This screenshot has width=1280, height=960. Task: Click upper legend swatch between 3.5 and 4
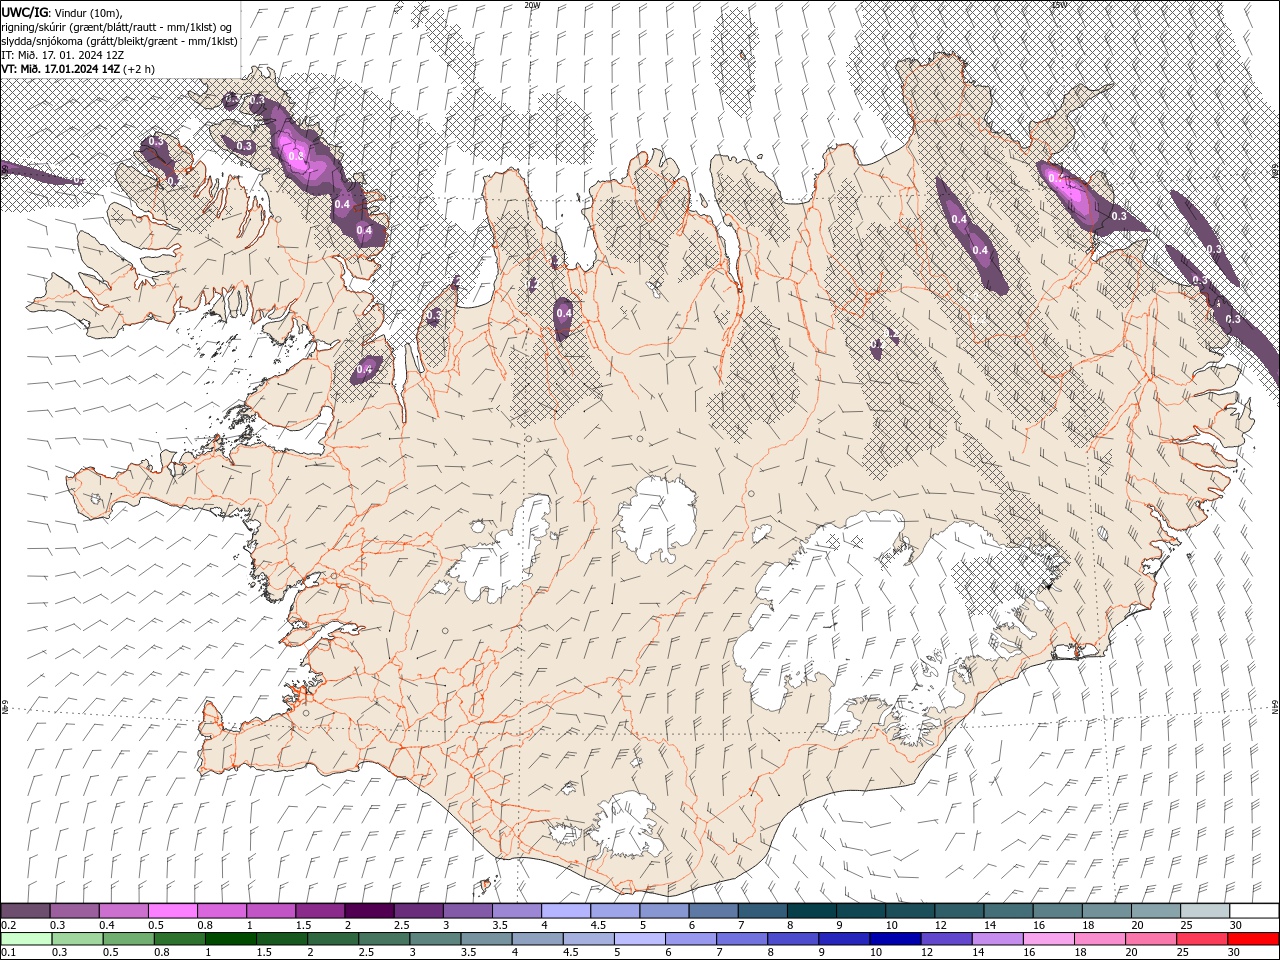coord(517,911)
